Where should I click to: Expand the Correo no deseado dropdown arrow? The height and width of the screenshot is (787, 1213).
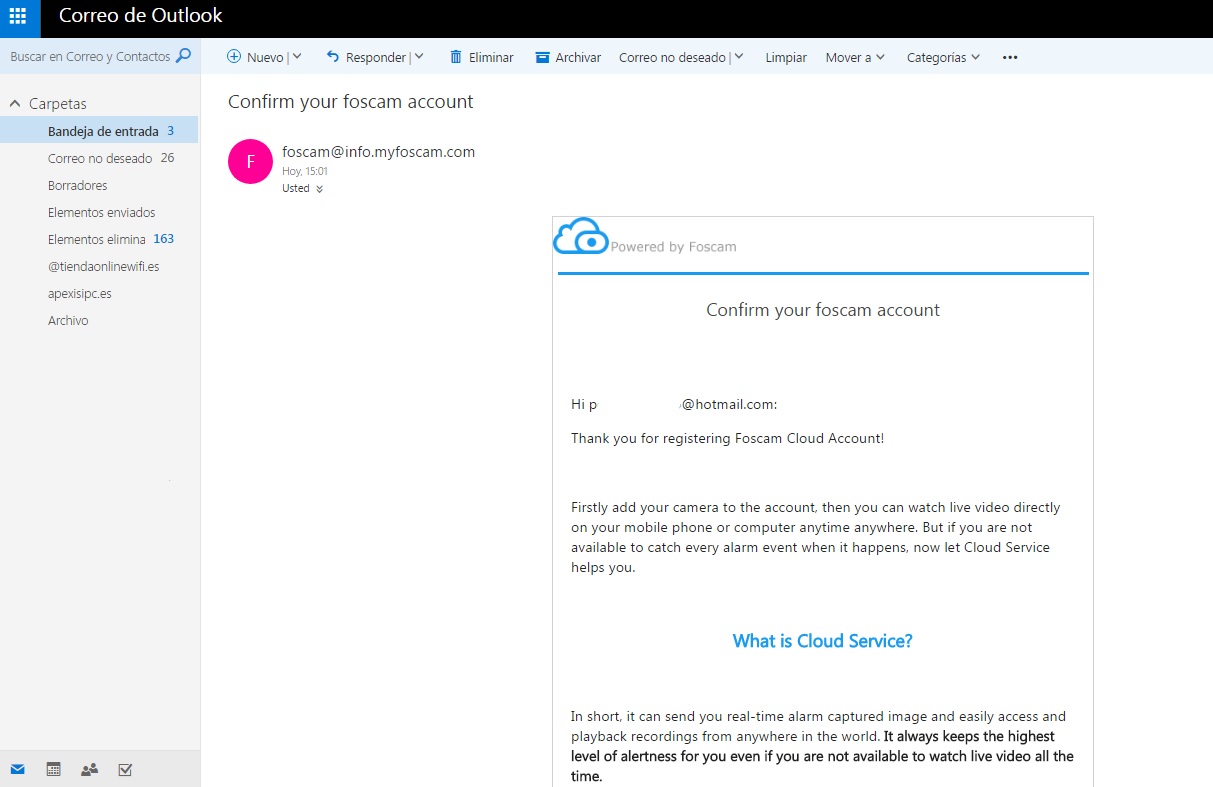click(739, 57)
